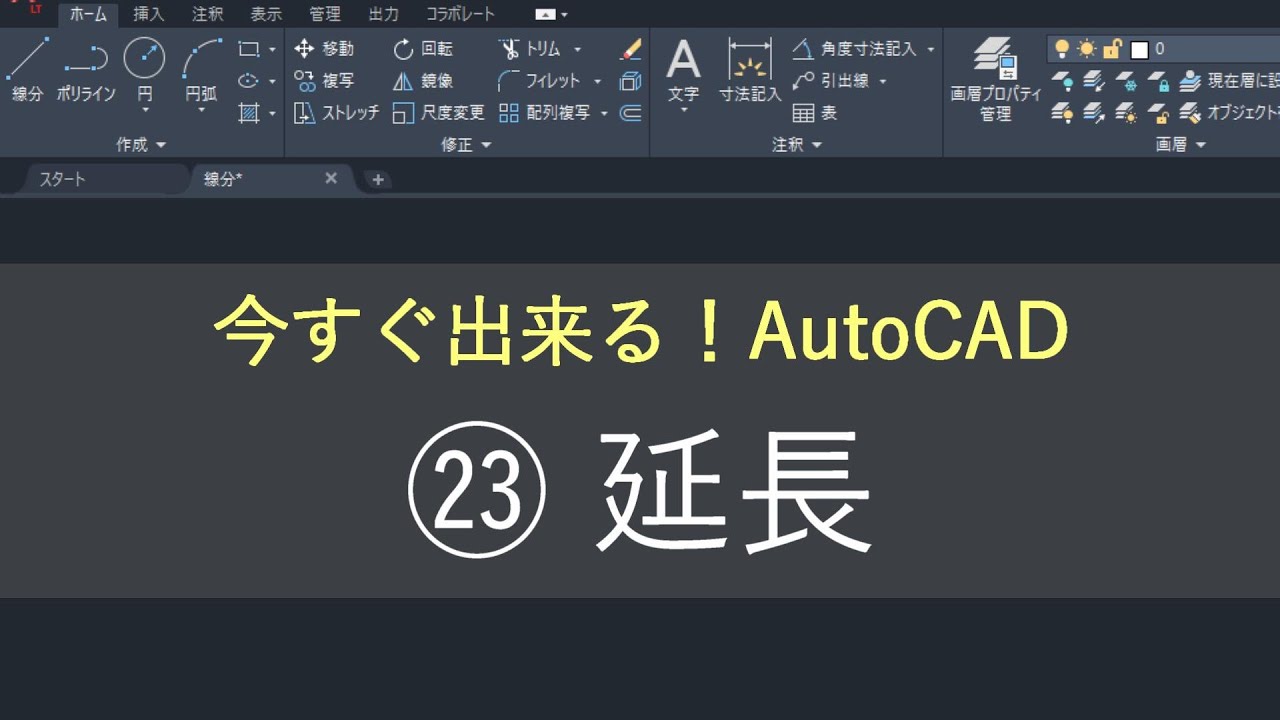Switch to the 挿入 ribbon tab

[149, 14]
